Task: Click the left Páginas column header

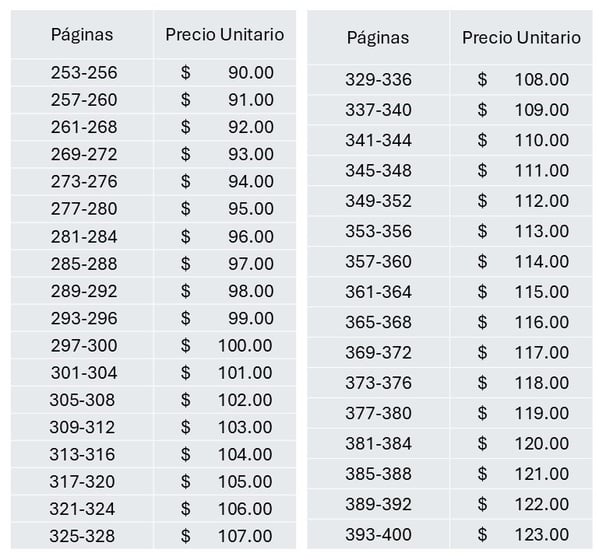Action: [x=82, y=35]
